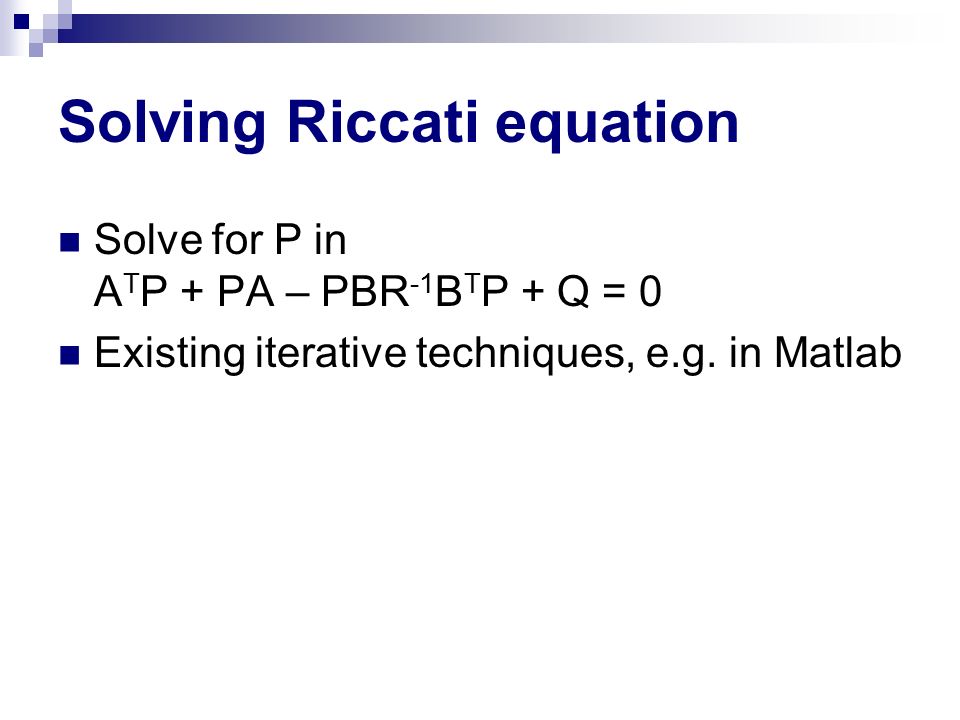Click the '= 0' at the equation end
This screenshot has height=720, width=960.
tap(632, 291)
